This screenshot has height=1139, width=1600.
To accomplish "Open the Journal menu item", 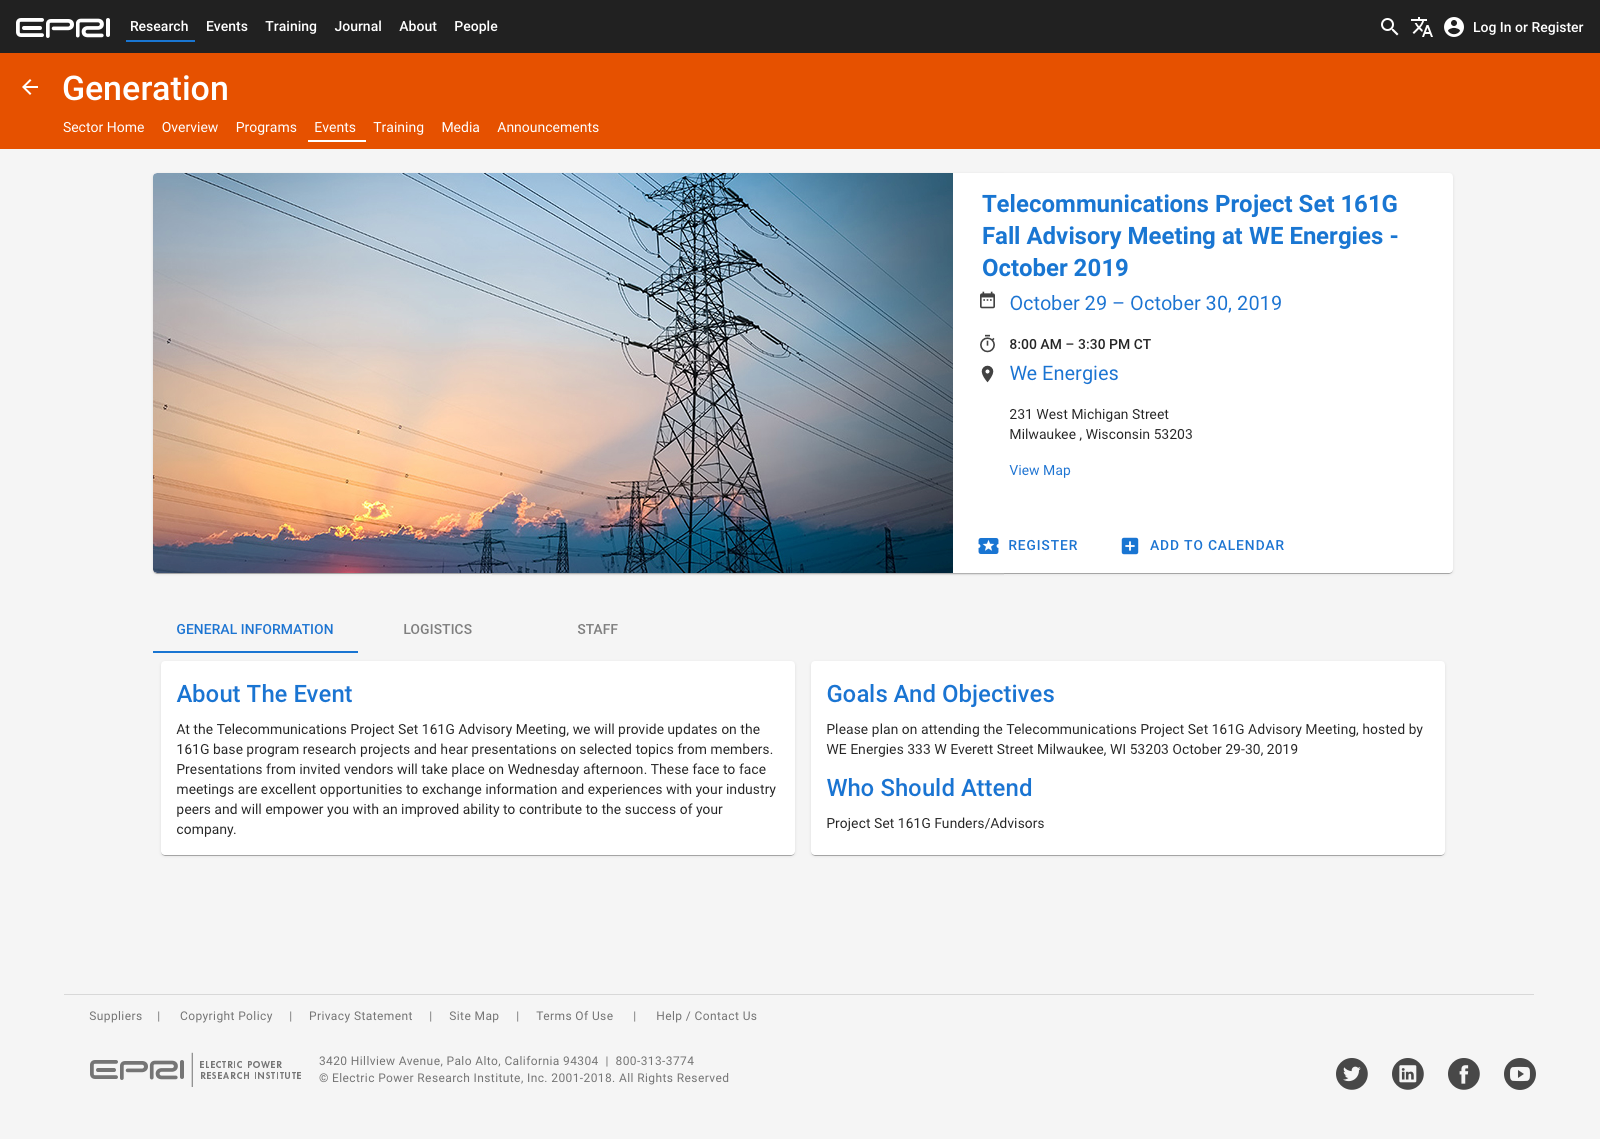I will [358, 27].
